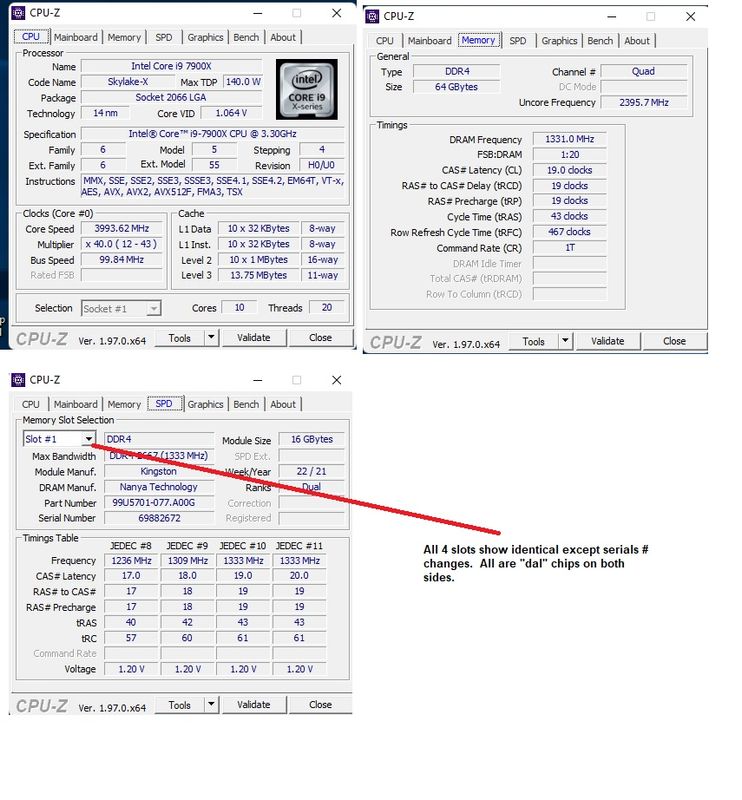Click the Core Speed value 3993.62 MHz

[x=121, y=229]
